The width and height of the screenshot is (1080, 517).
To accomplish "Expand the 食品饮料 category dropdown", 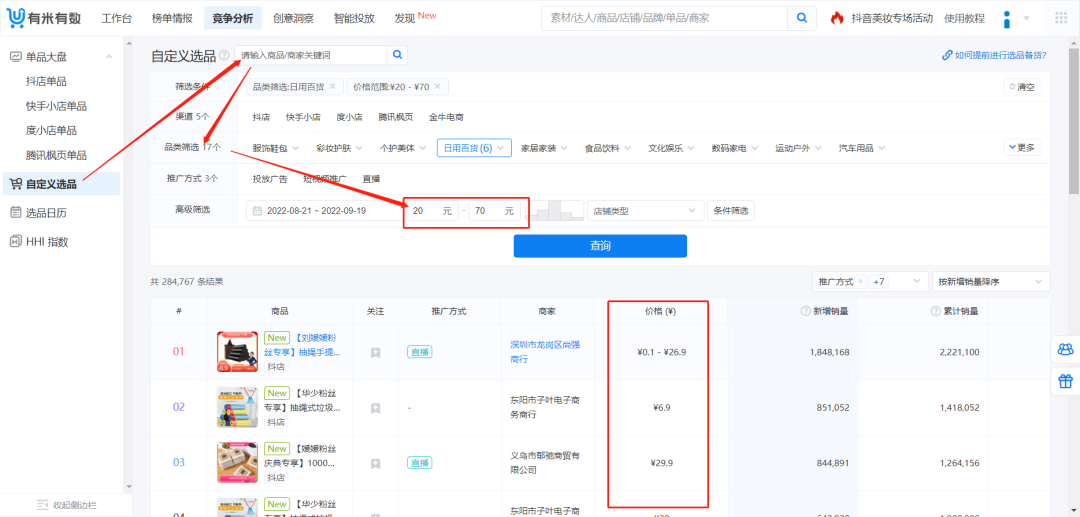I will coord(608,148).
